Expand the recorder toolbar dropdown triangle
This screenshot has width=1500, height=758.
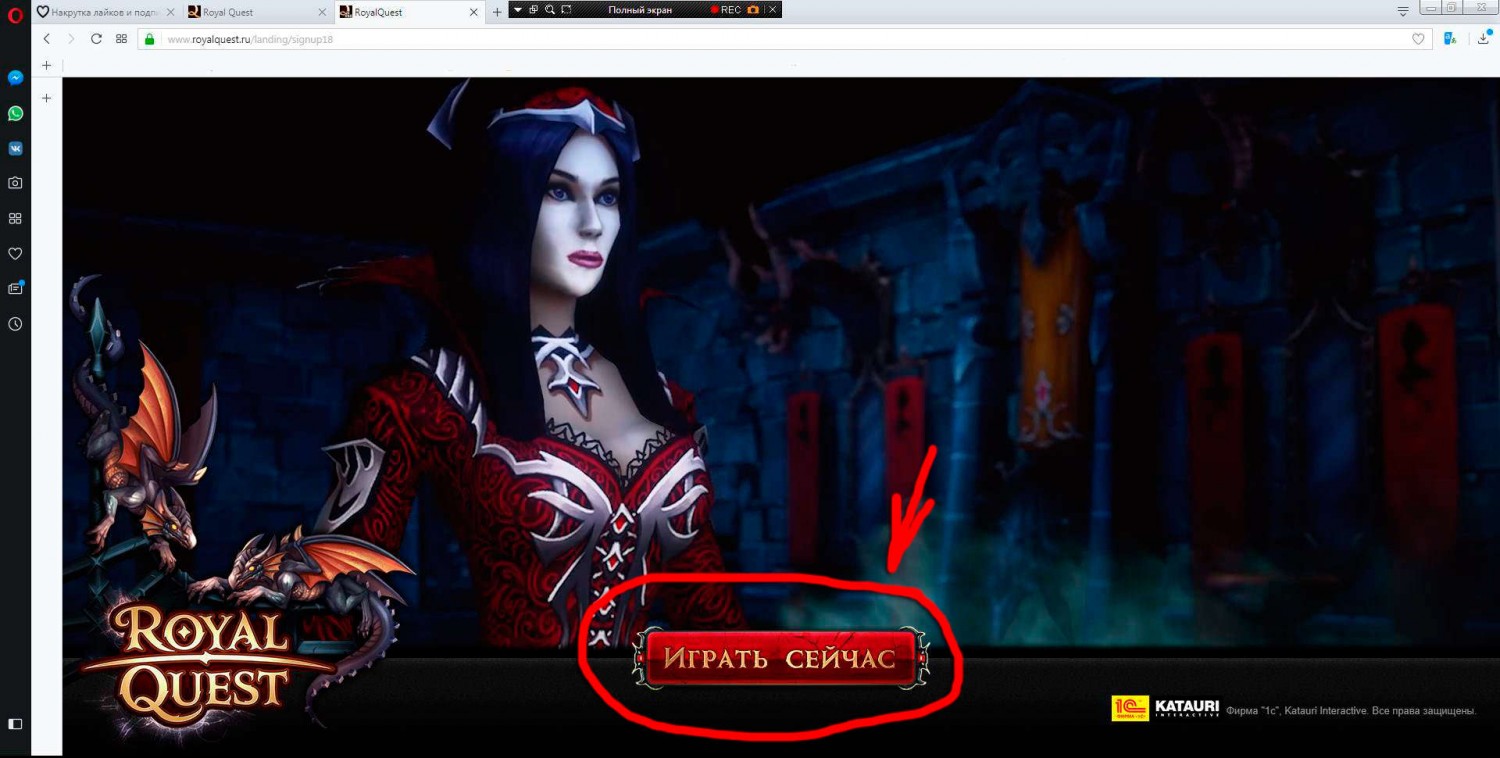point(518,9)
